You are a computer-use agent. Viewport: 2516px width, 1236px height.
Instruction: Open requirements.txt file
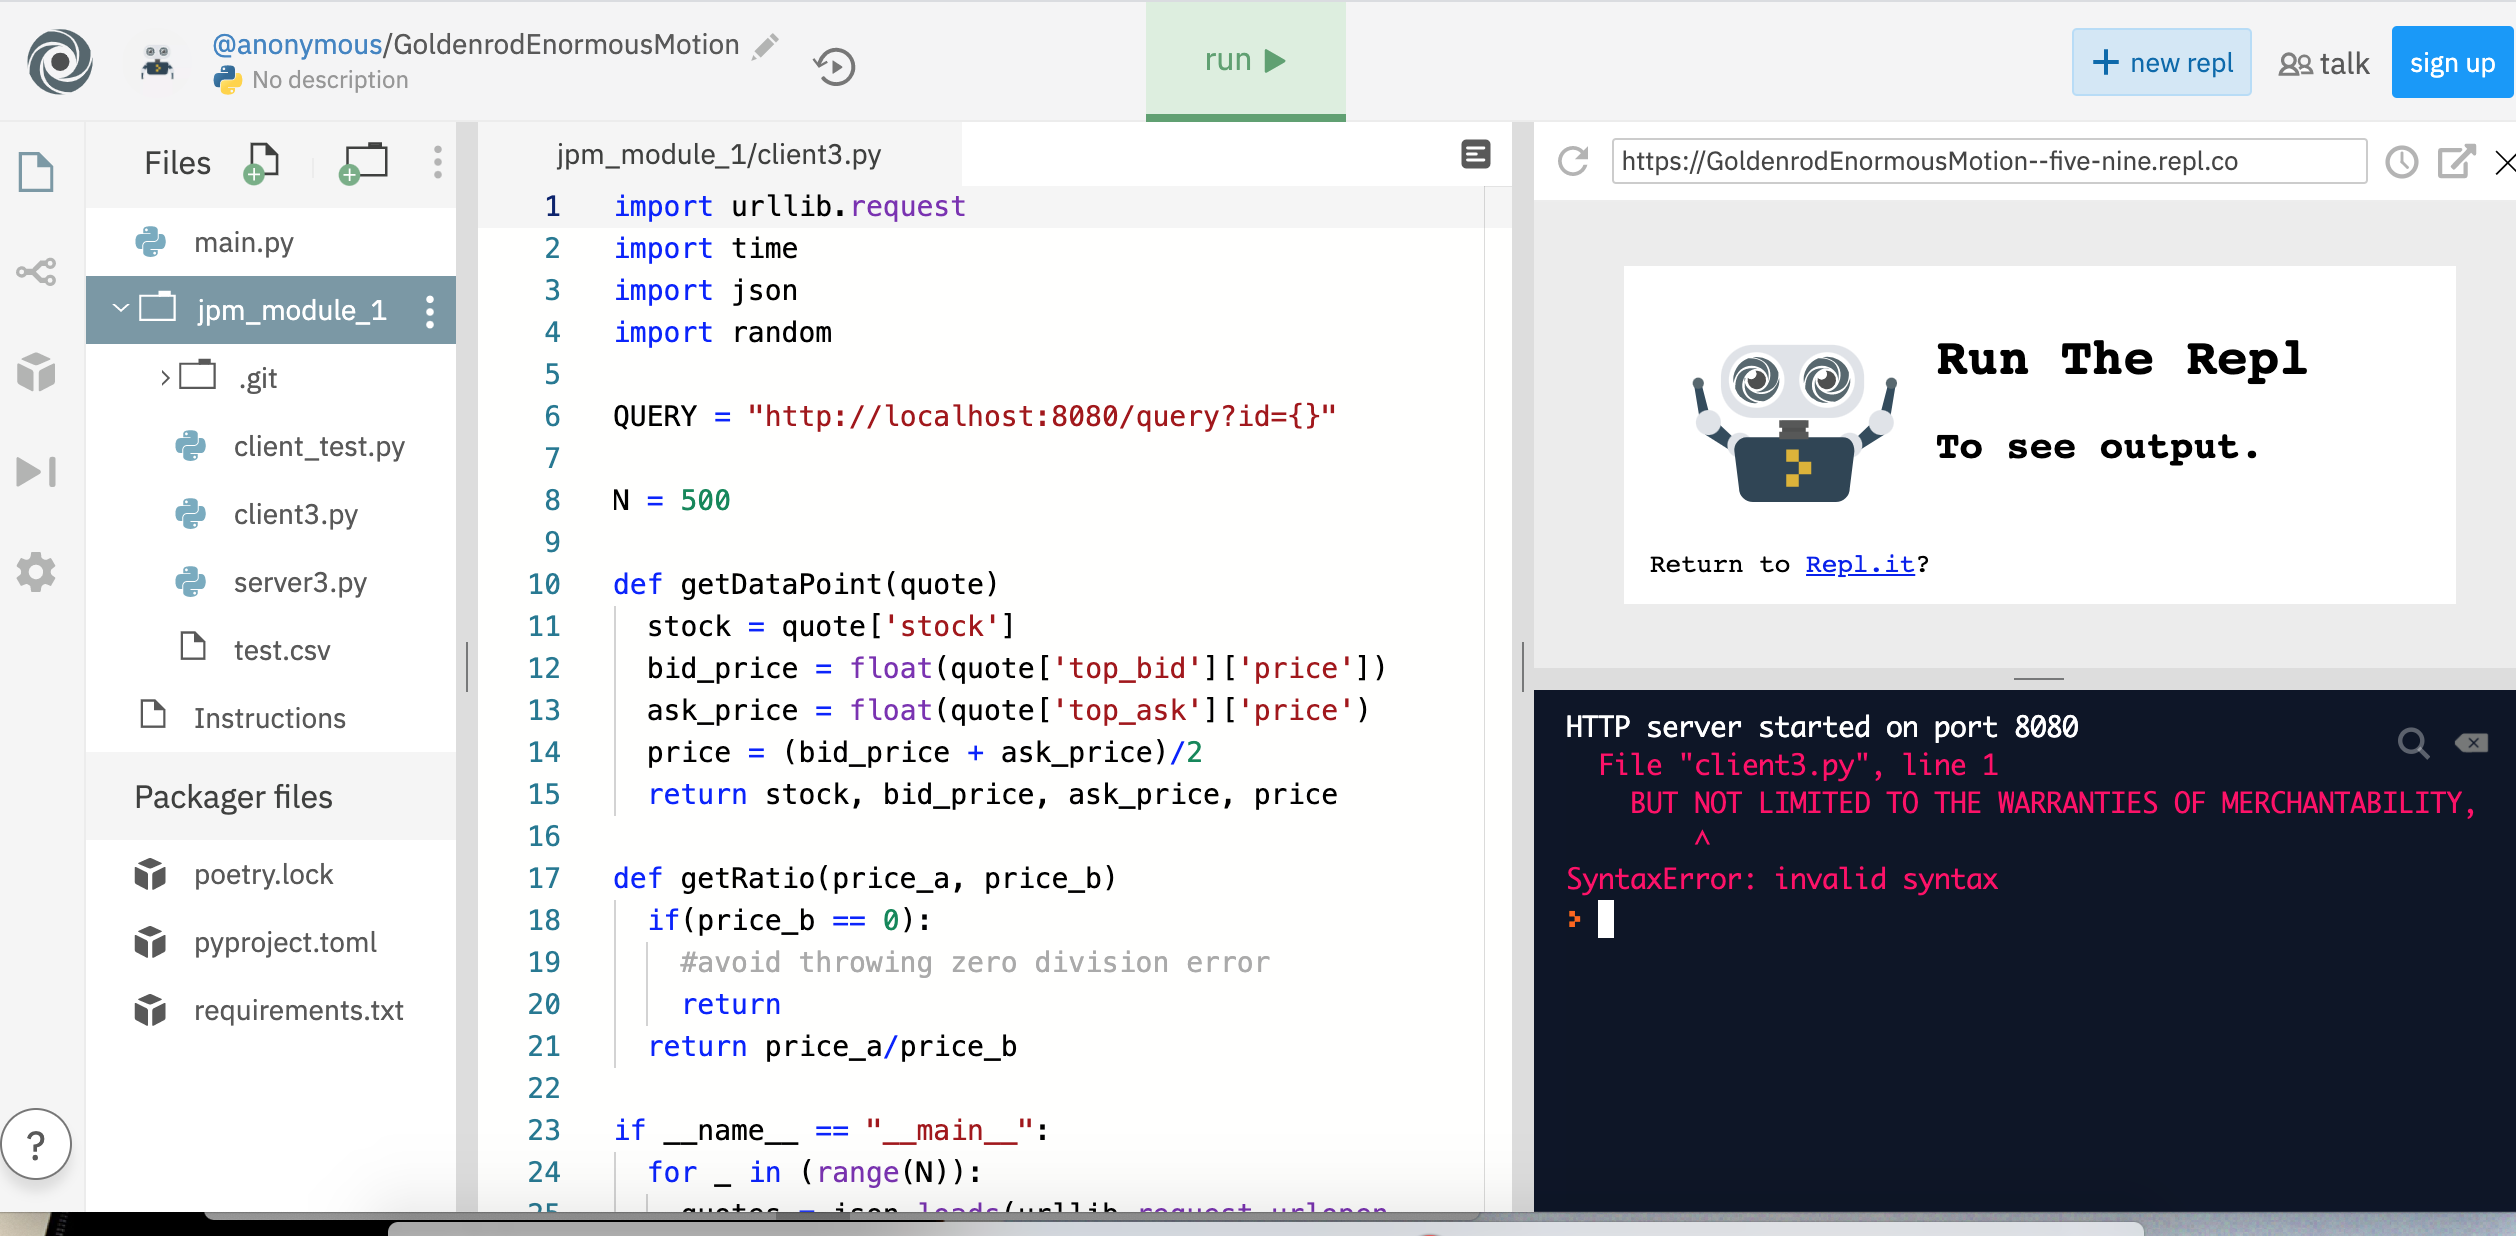271,1010
